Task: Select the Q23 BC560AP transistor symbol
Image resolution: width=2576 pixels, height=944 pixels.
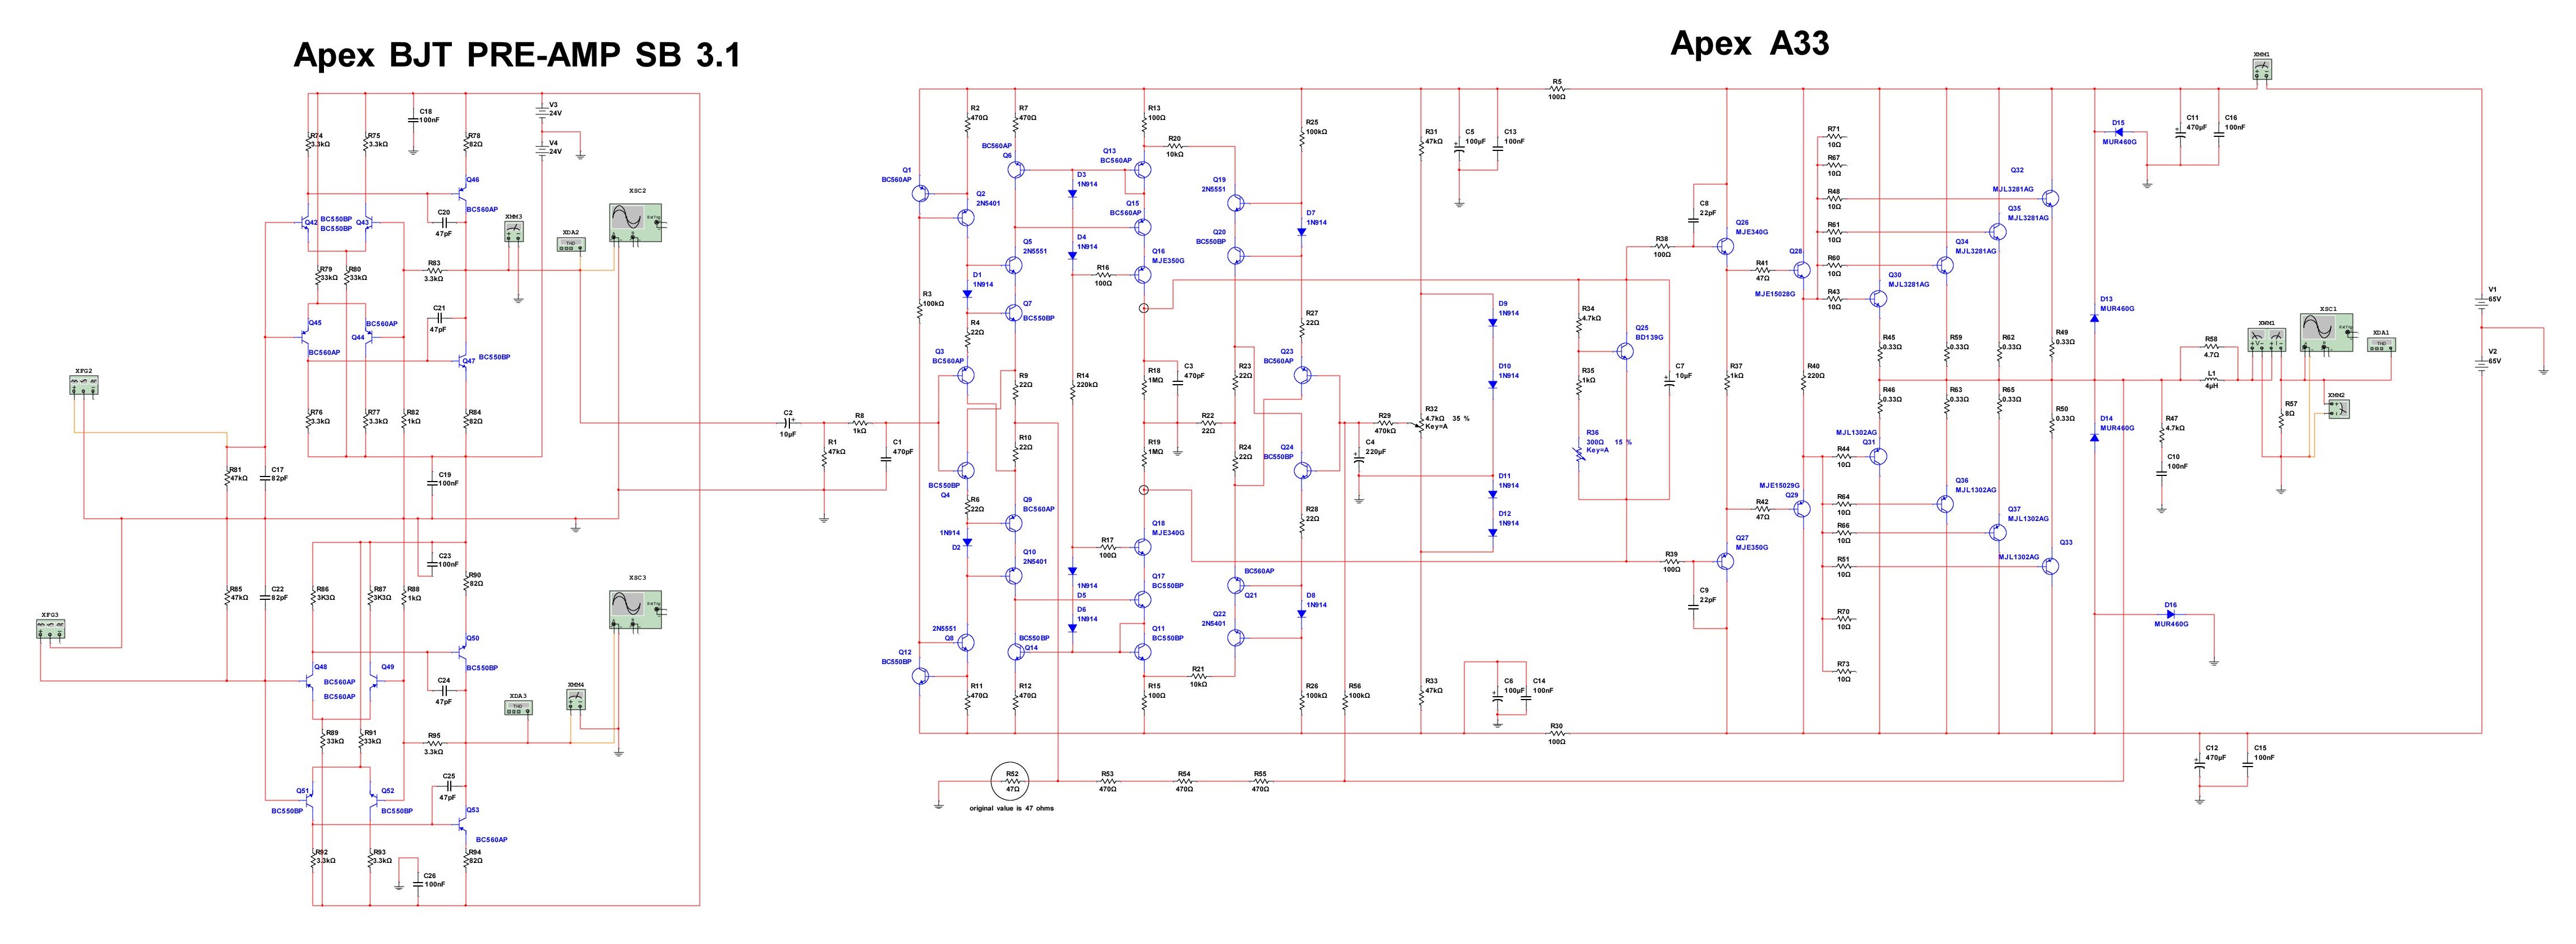Action: (1303, 375)
